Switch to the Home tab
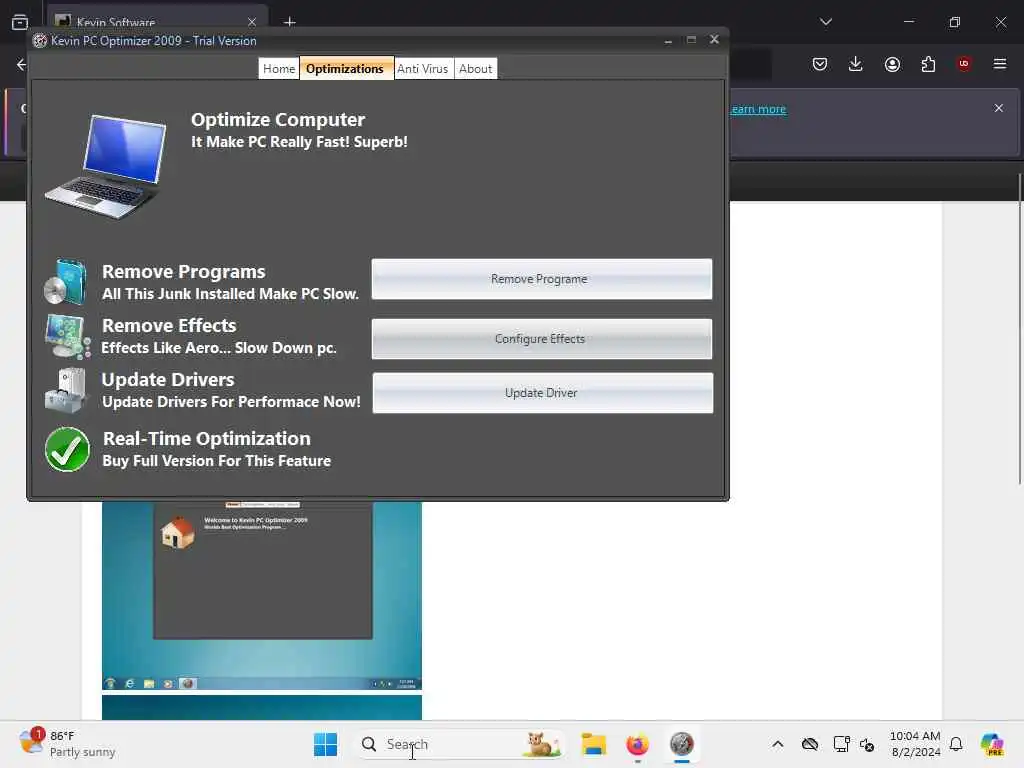This screenshot has height=768, width=1024. [279, 69]
